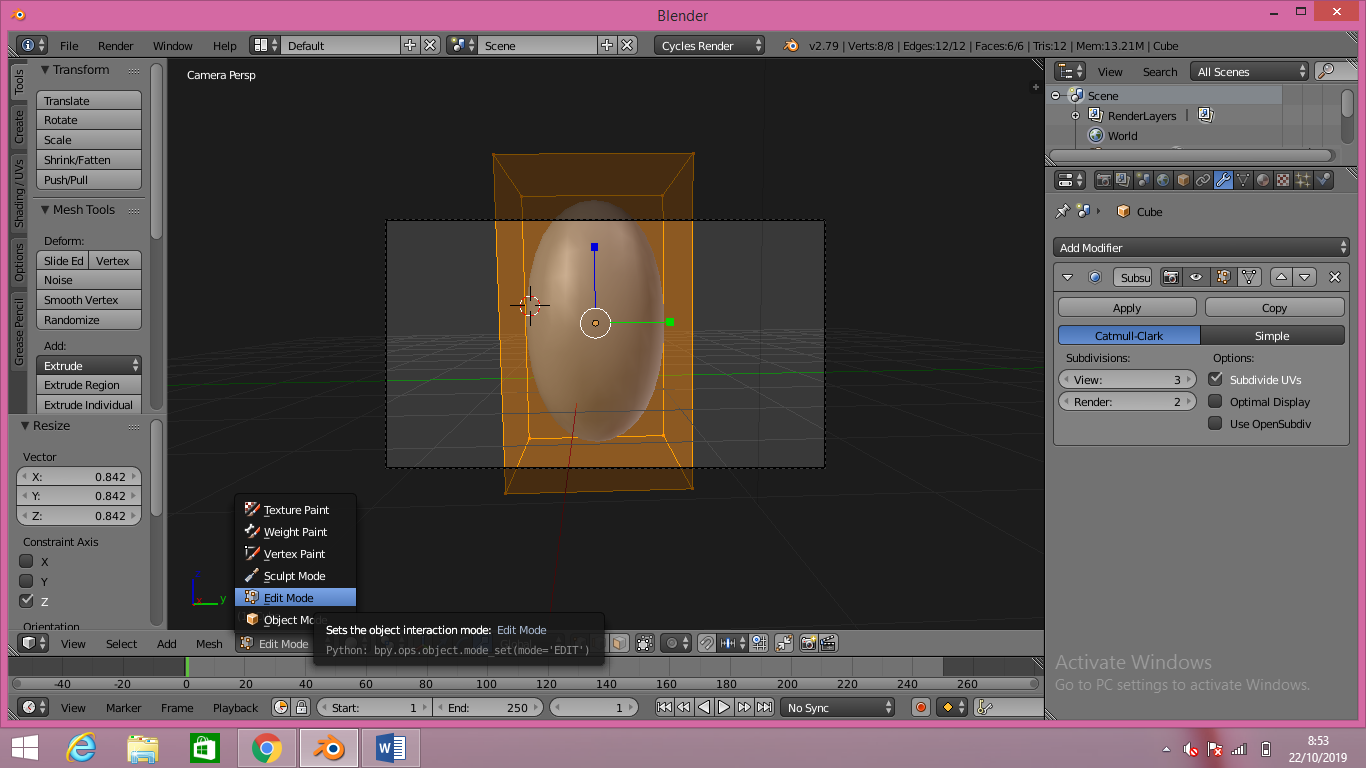Open the All Scenes outliner filter dropdown
1366x768 pixels.
[x=1249, y=71]
